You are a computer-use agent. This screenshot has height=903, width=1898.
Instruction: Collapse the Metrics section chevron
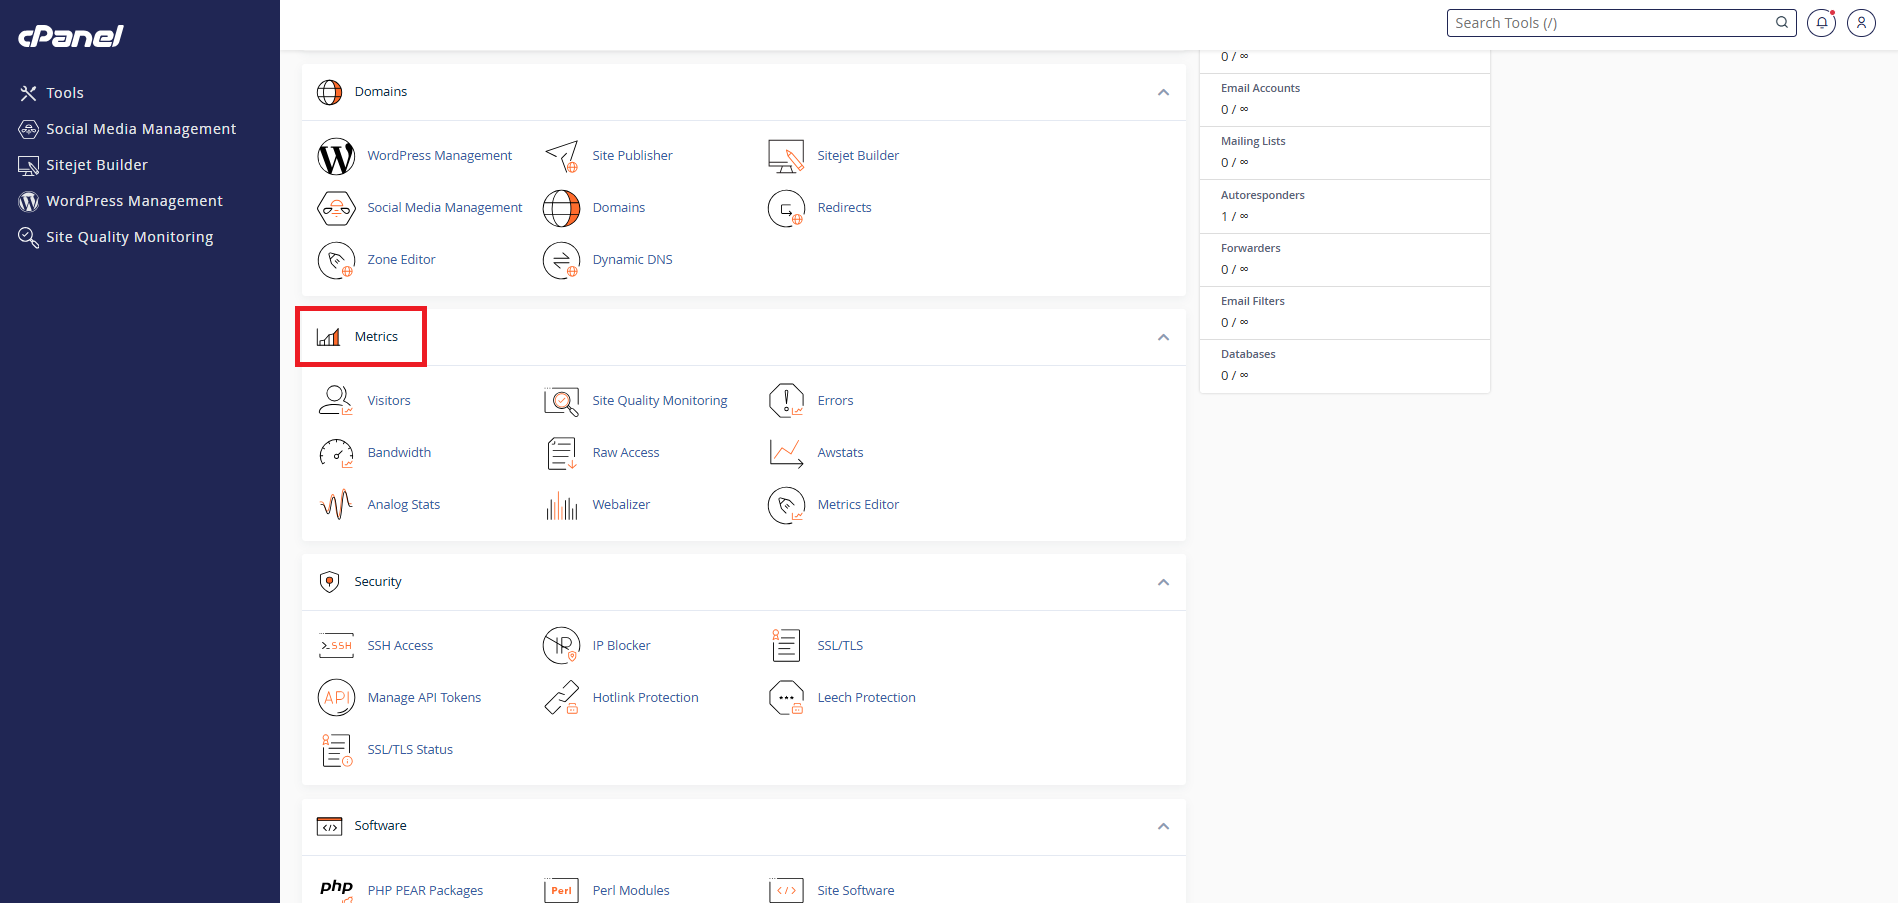pyautogui.click(x=1163, y=337)
